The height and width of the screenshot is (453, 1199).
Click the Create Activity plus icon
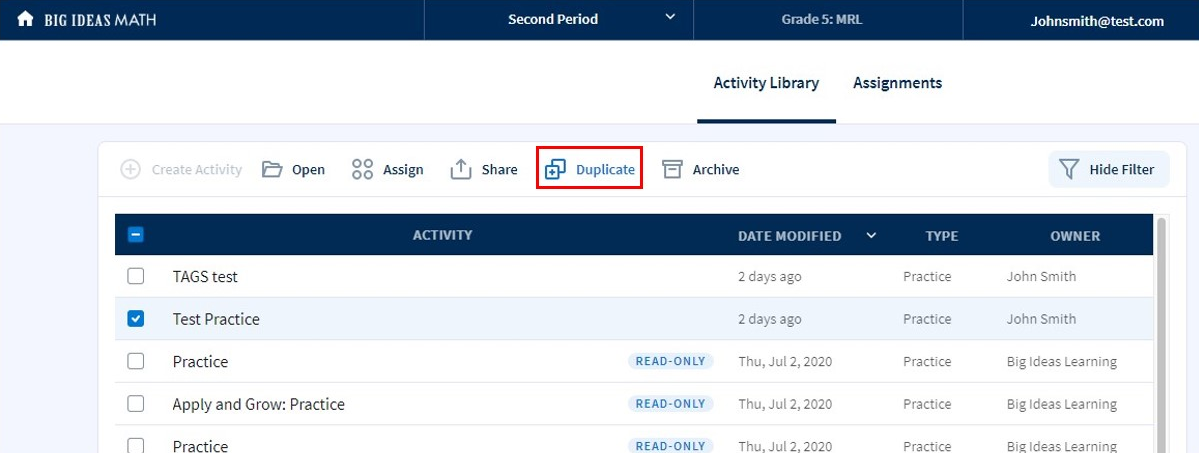130,170
